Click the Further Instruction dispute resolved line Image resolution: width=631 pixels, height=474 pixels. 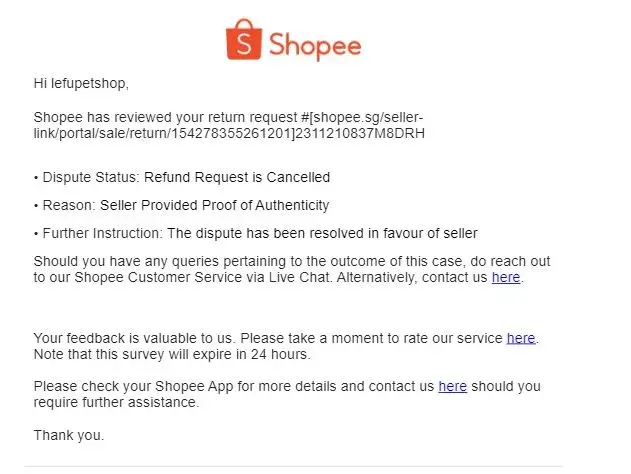click(255, 233)
